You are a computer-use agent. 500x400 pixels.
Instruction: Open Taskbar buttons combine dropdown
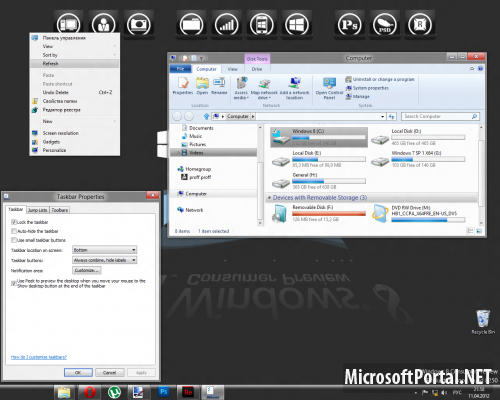coord(104,260)
